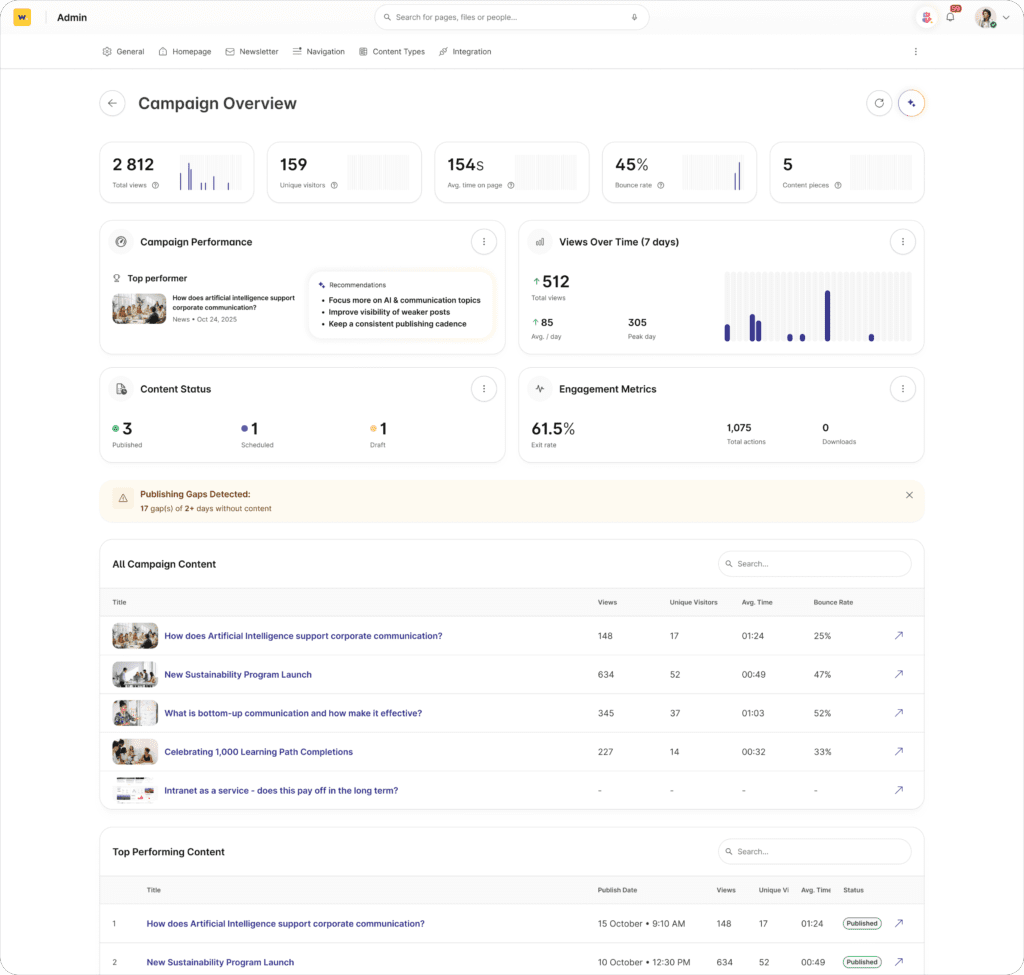This screenshot has width=1024, height=975.
Task: Open the external link arrow for New Sustainability Program Launch
Action: click(898, 674)
